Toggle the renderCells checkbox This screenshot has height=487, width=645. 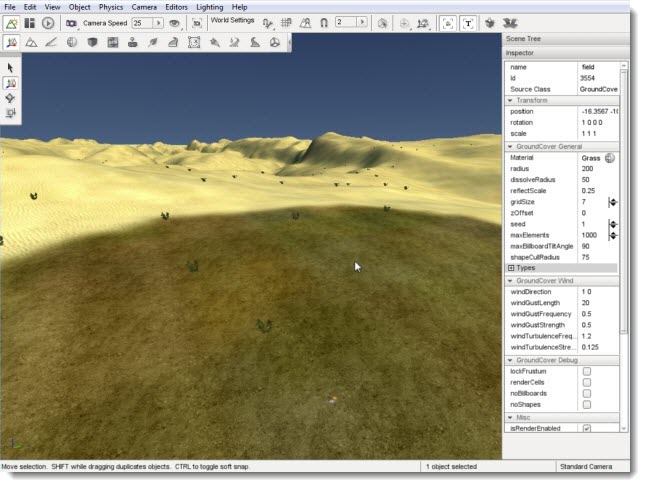(587, 382)
